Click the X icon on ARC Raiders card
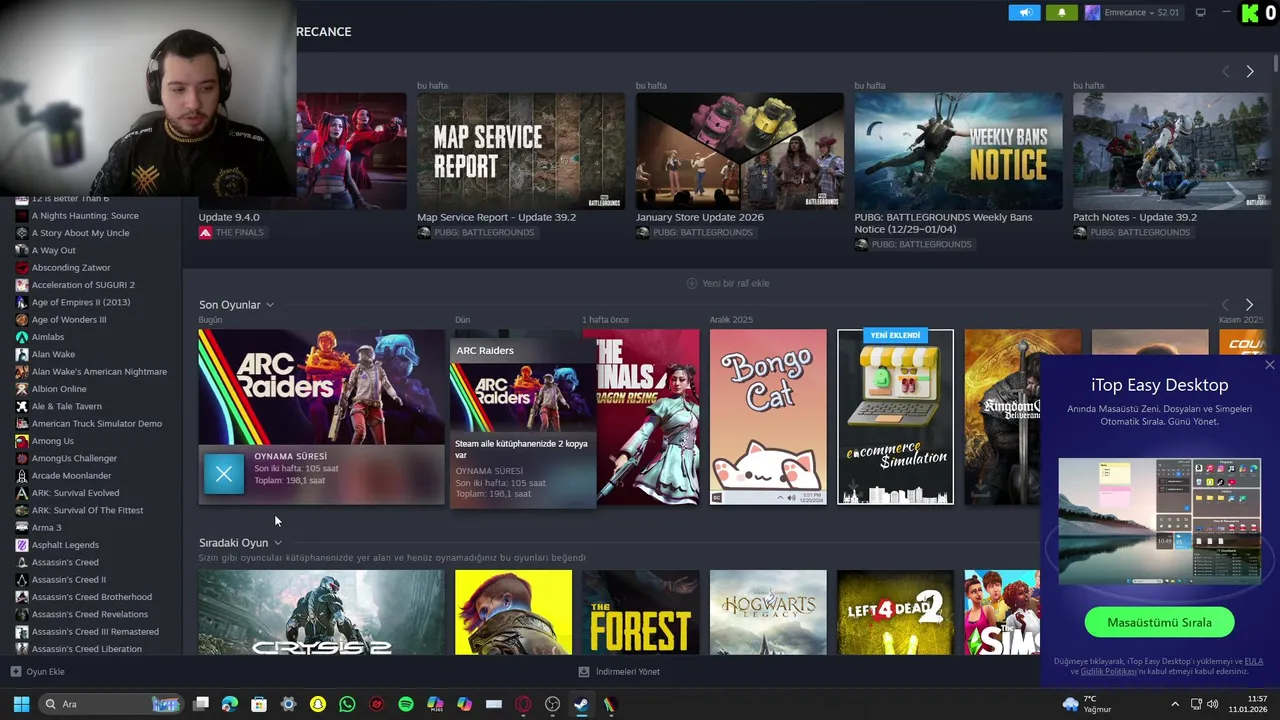Viewport: 1280px width, 720px height. click(x=224, y=474)
